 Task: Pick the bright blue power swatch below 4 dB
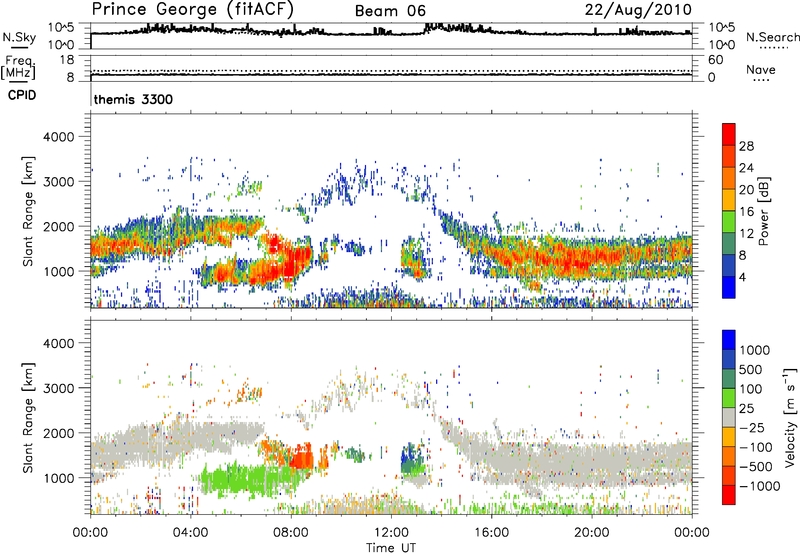click(729, 288)
